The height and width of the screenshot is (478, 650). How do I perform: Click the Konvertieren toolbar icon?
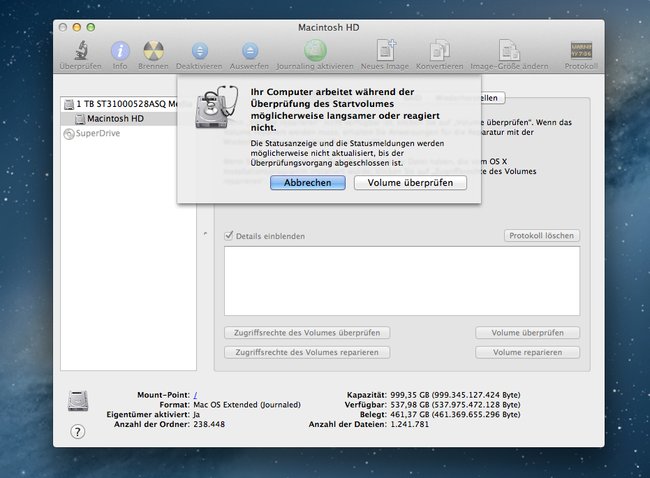coord(440,51)
